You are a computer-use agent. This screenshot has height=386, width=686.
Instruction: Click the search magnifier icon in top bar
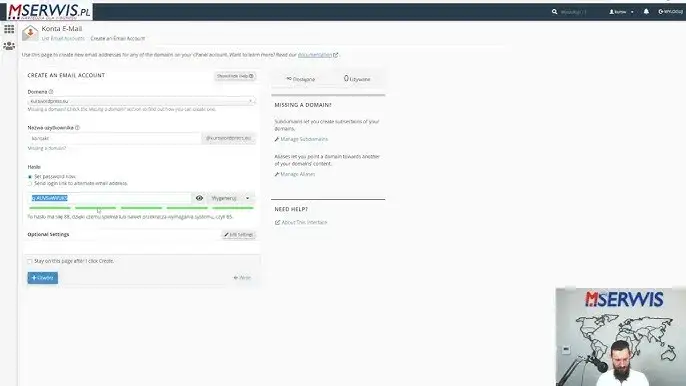click(x=554, y=12)
